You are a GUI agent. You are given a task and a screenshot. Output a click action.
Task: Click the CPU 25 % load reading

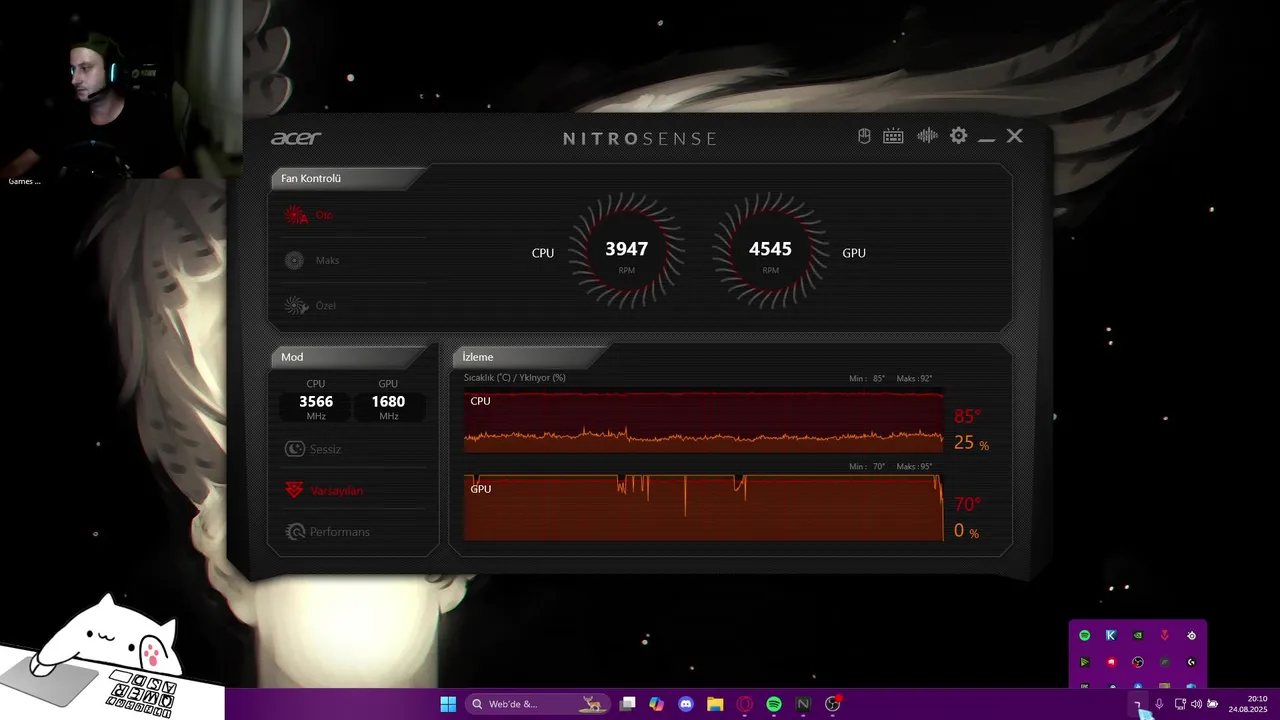971,443
